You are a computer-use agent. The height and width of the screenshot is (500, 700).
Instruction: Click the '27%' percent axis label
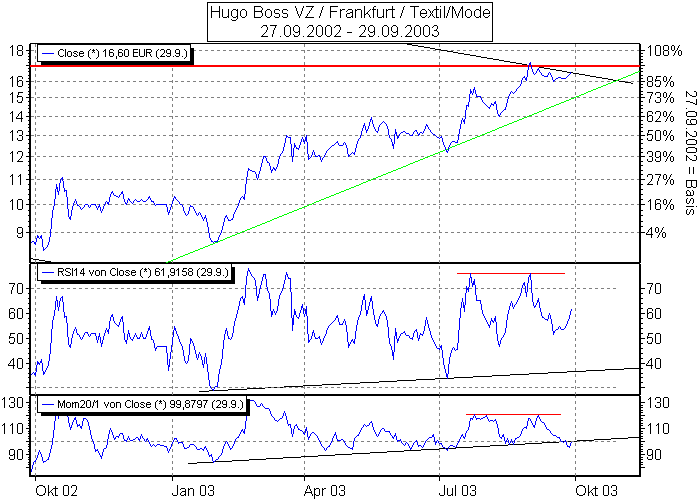[x=661, y=180]
